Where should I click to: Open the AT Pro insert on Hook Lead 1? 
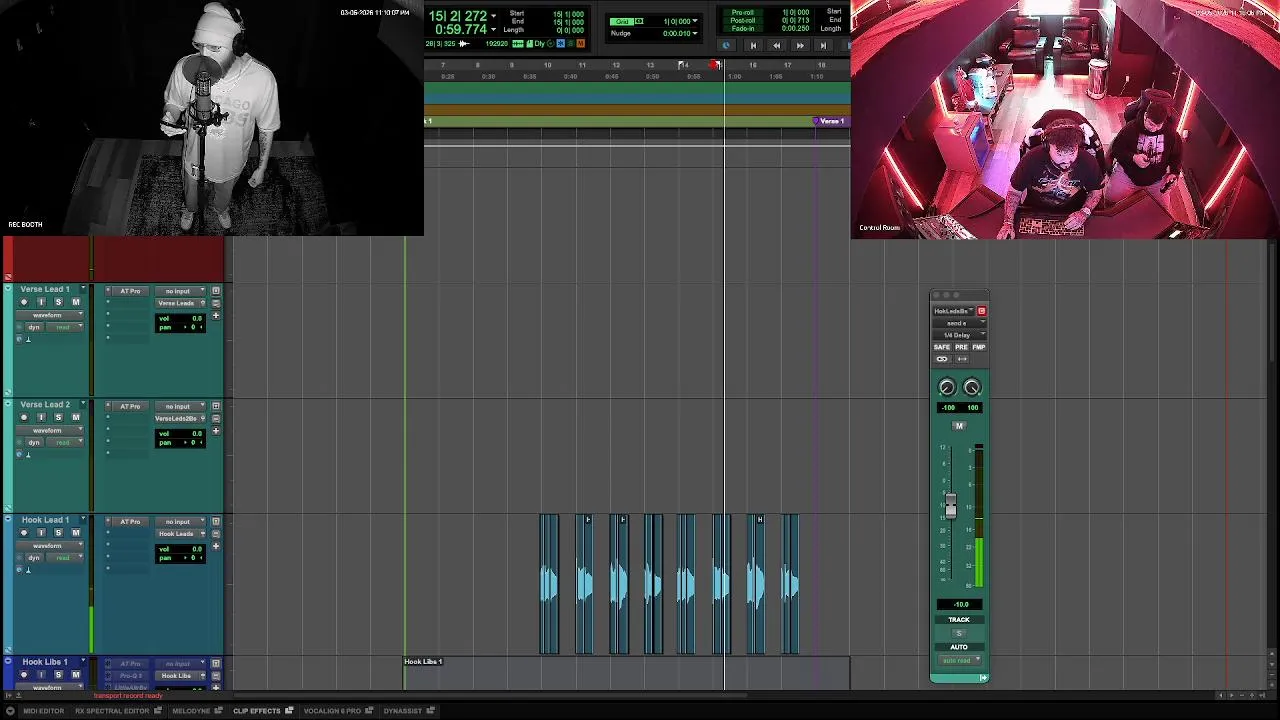[x=130, y=521]
